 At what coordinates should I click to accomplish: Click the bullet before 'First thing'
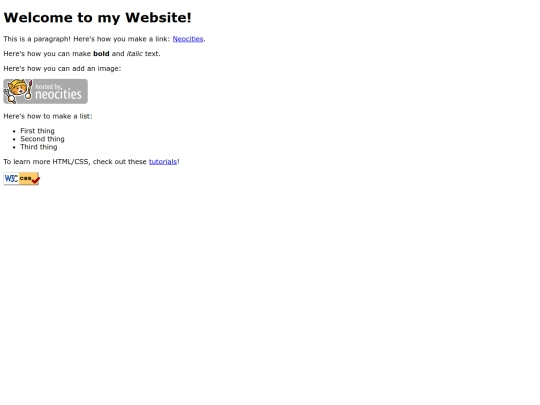14,131
